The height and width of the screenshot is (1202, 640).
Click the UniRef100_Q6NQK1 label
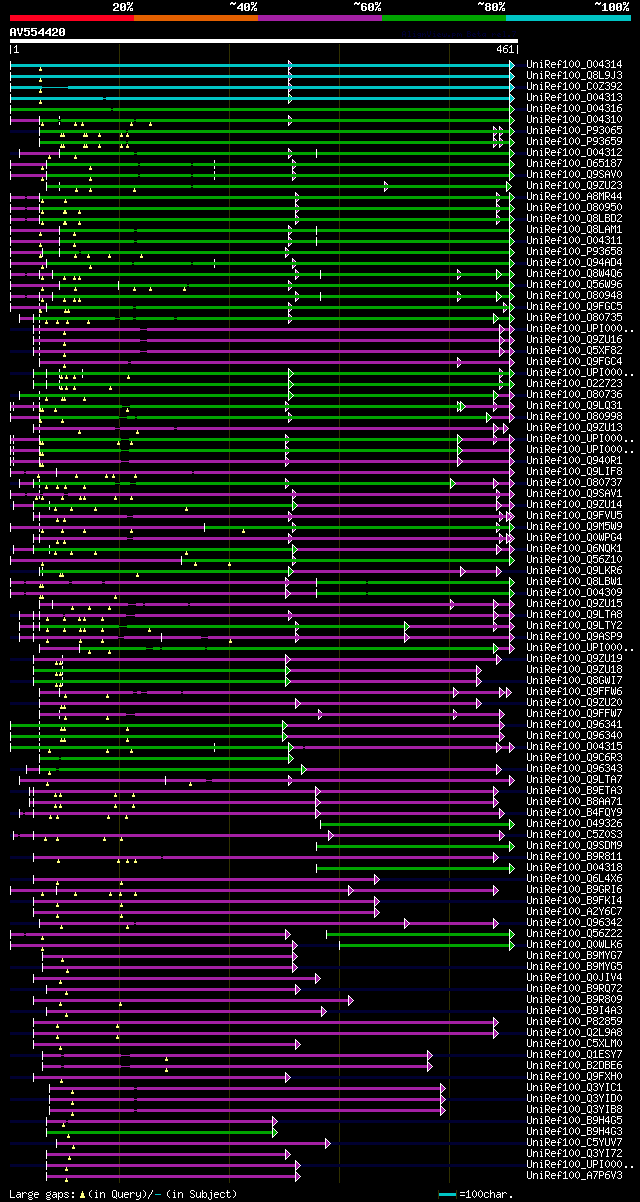tap(574, 548)
